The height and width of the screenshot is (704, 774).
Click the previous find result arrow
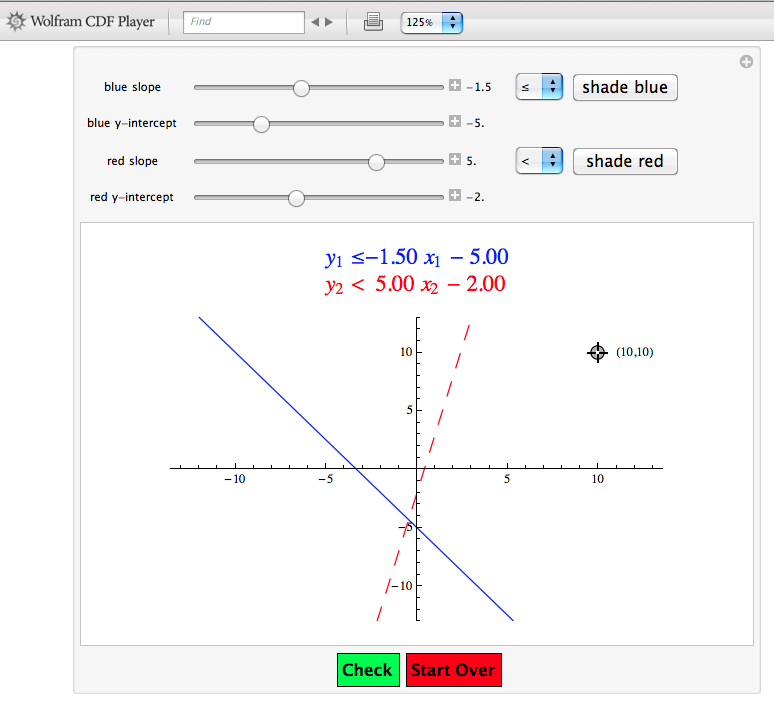[315, 22]
